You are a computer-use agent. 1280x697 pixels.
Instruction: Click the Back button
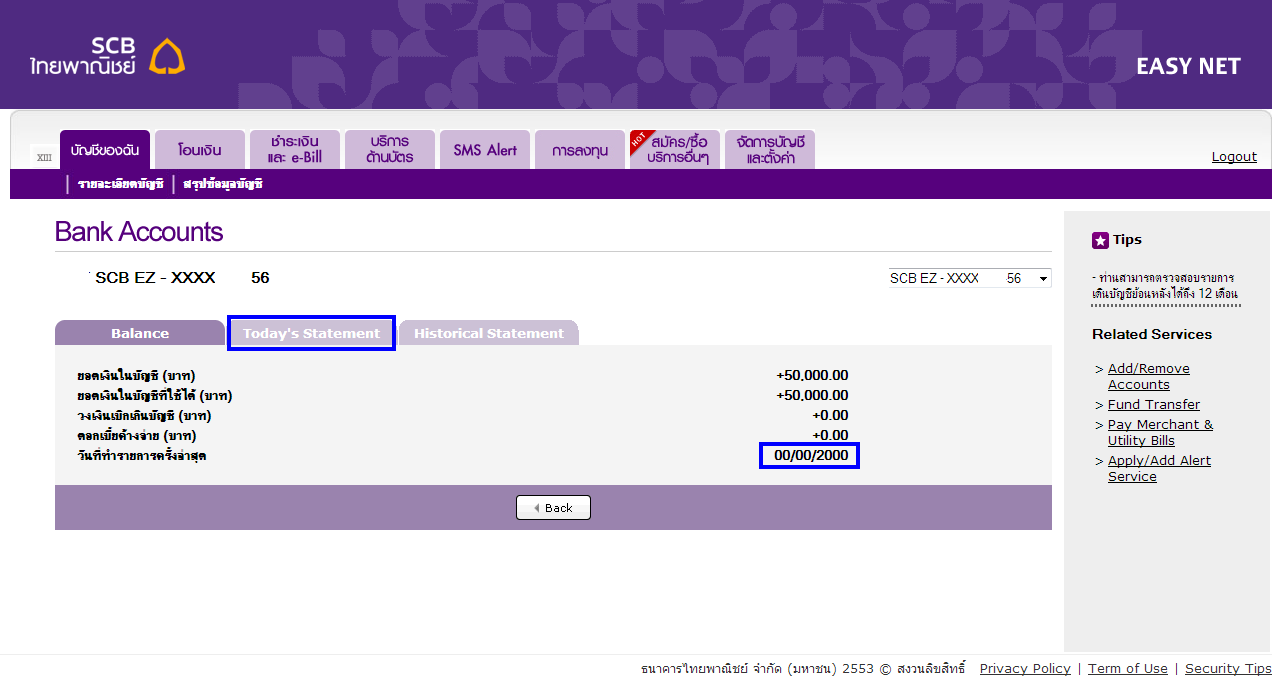coord(553,508)
